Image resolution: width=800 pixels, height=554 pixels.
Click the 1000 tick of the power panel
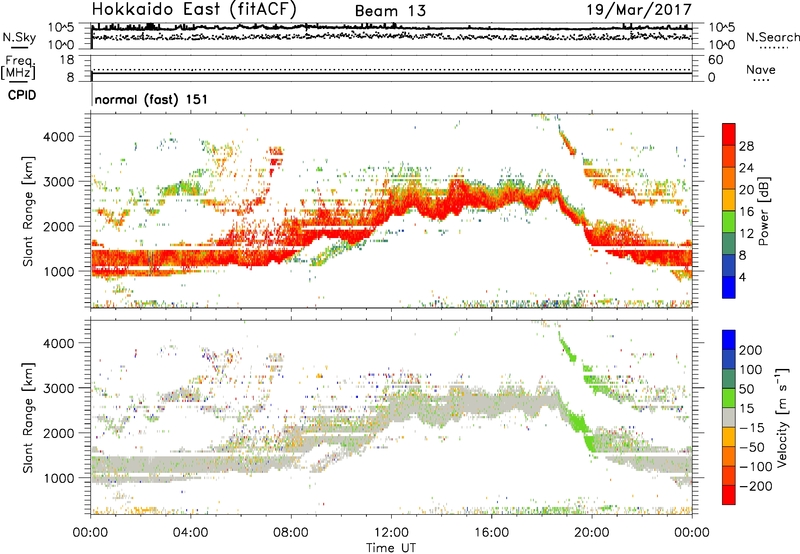pyautogui.click(x=58, y=271)
